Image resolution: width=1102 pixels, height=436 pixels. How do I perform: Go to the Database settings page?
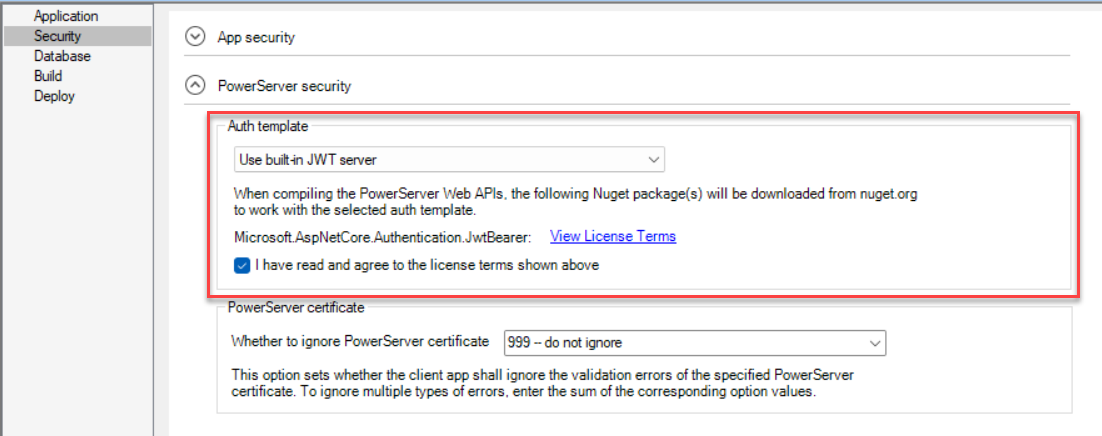62,56
